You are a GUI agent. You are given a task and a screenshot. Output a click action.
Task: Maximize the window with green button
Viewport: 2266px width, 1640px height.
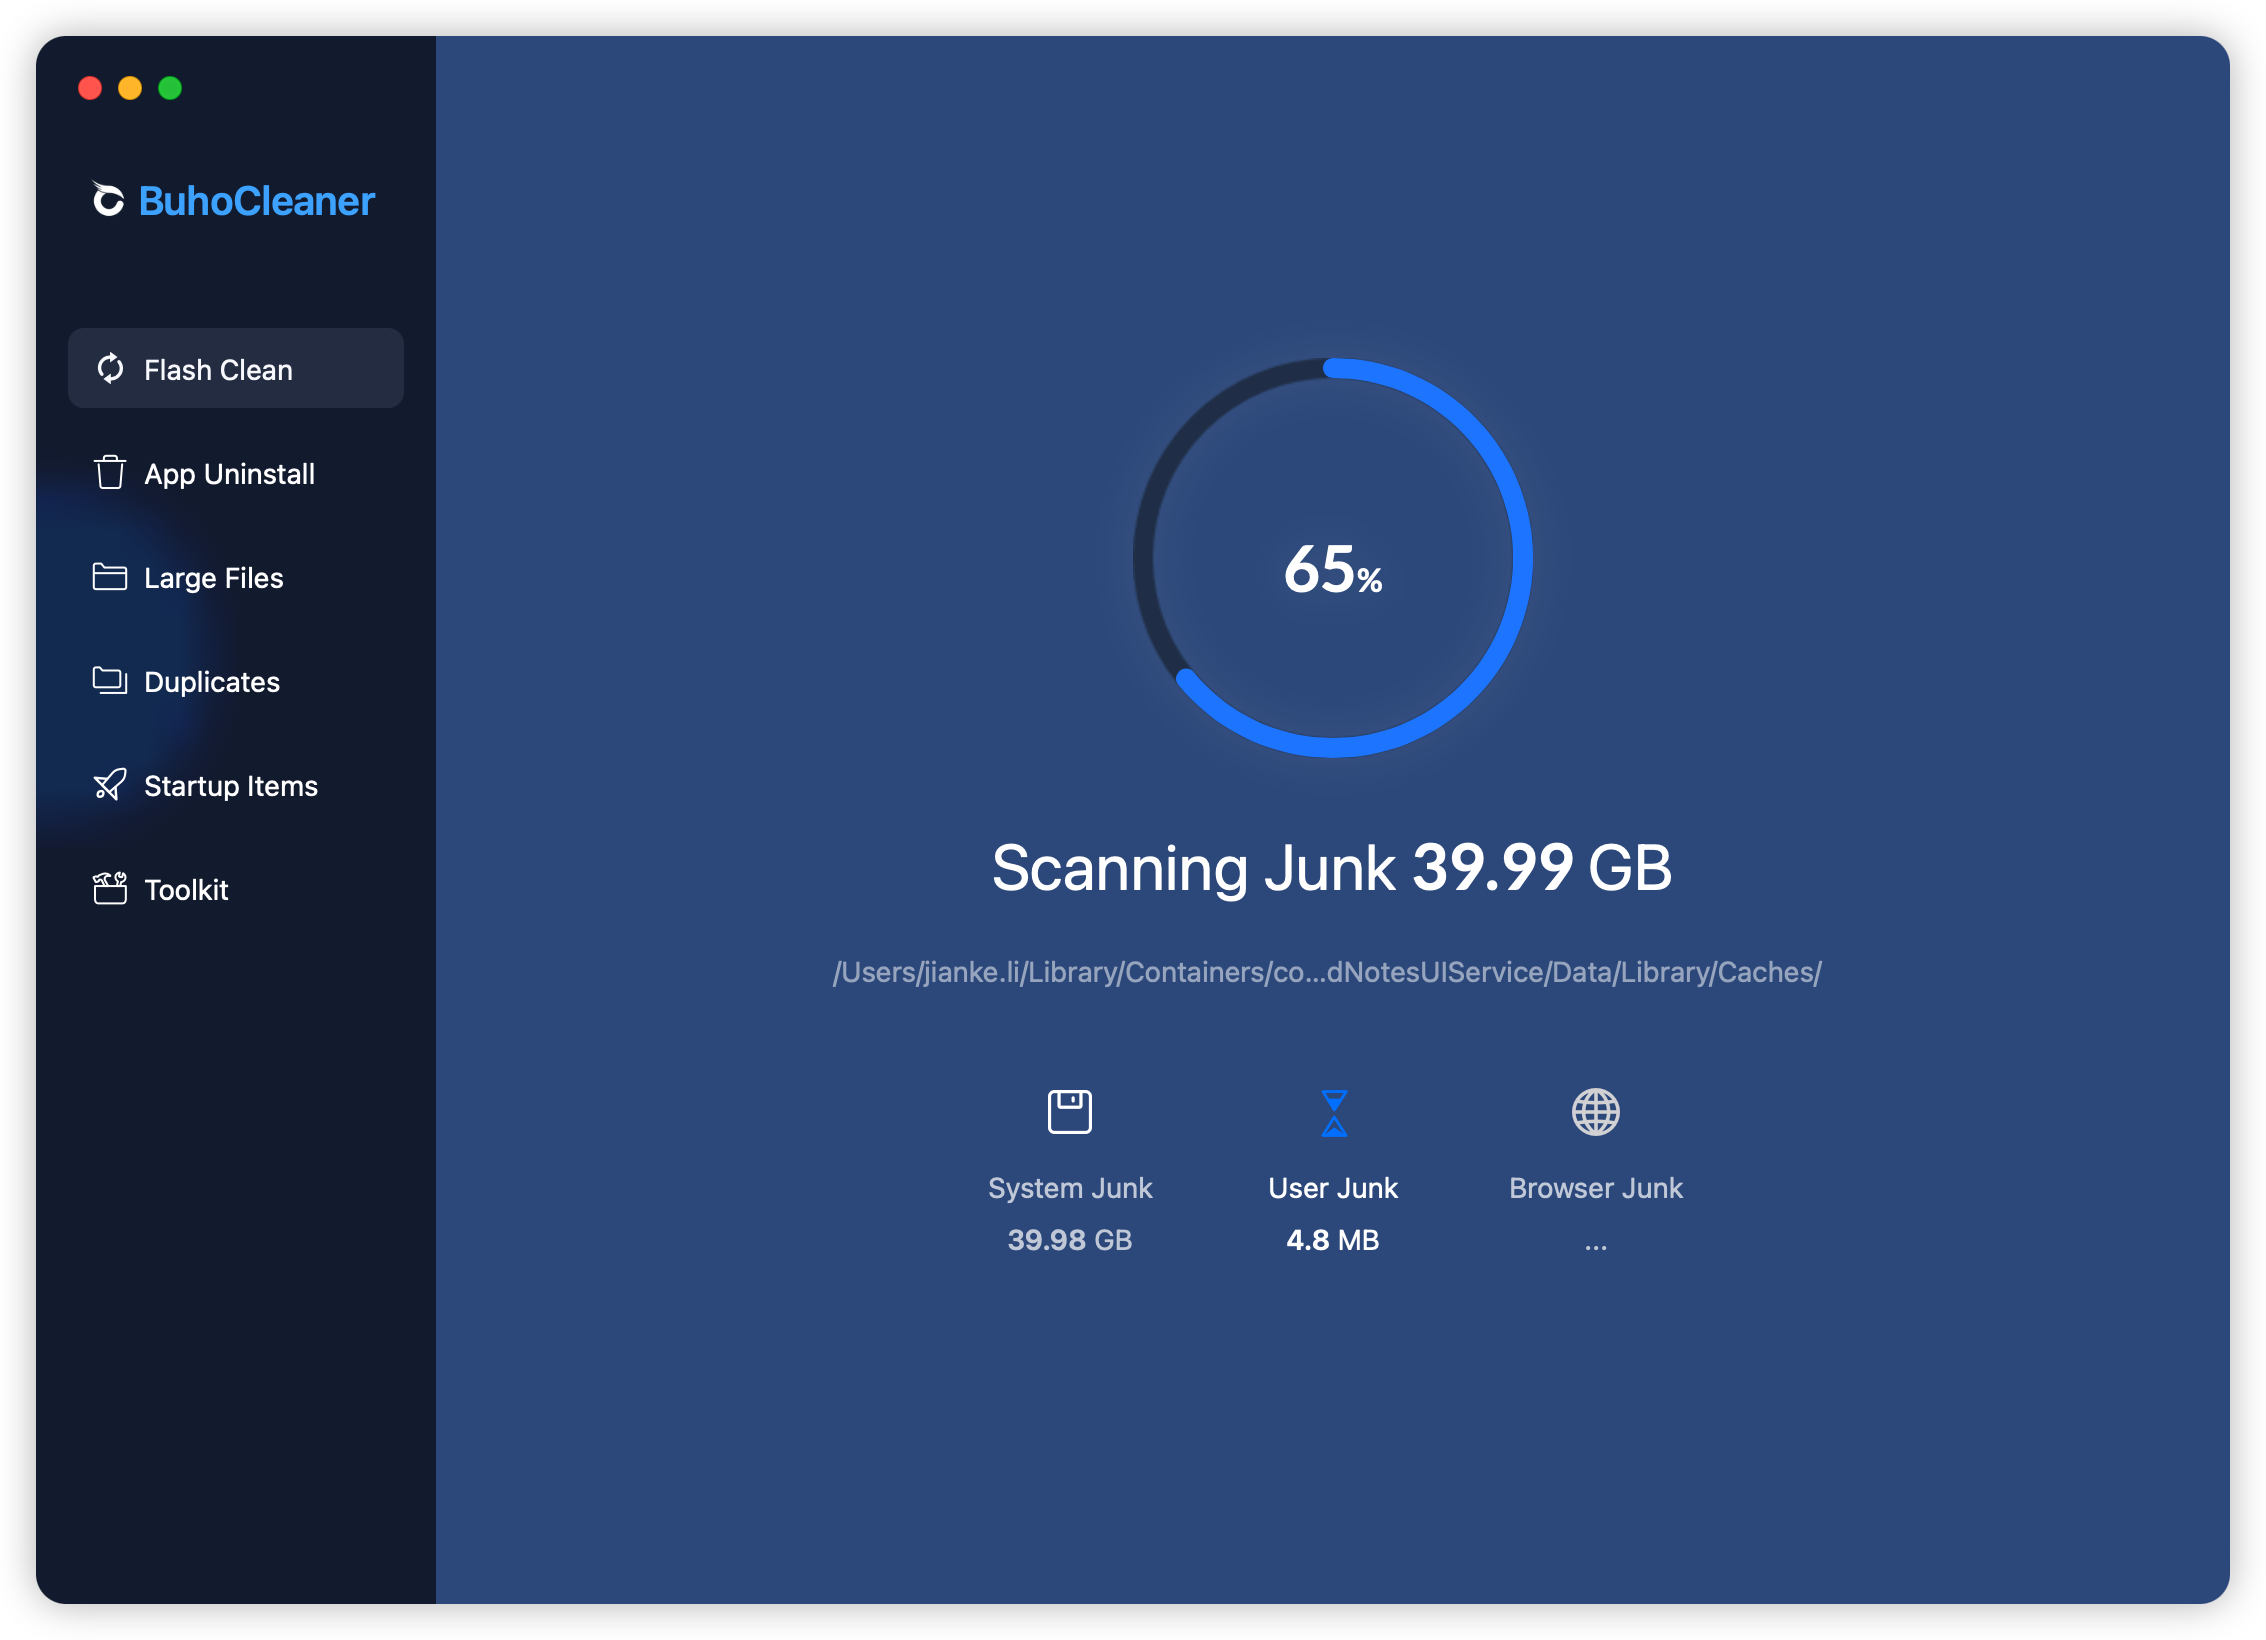pyautogui.click(x=170, y=88)
